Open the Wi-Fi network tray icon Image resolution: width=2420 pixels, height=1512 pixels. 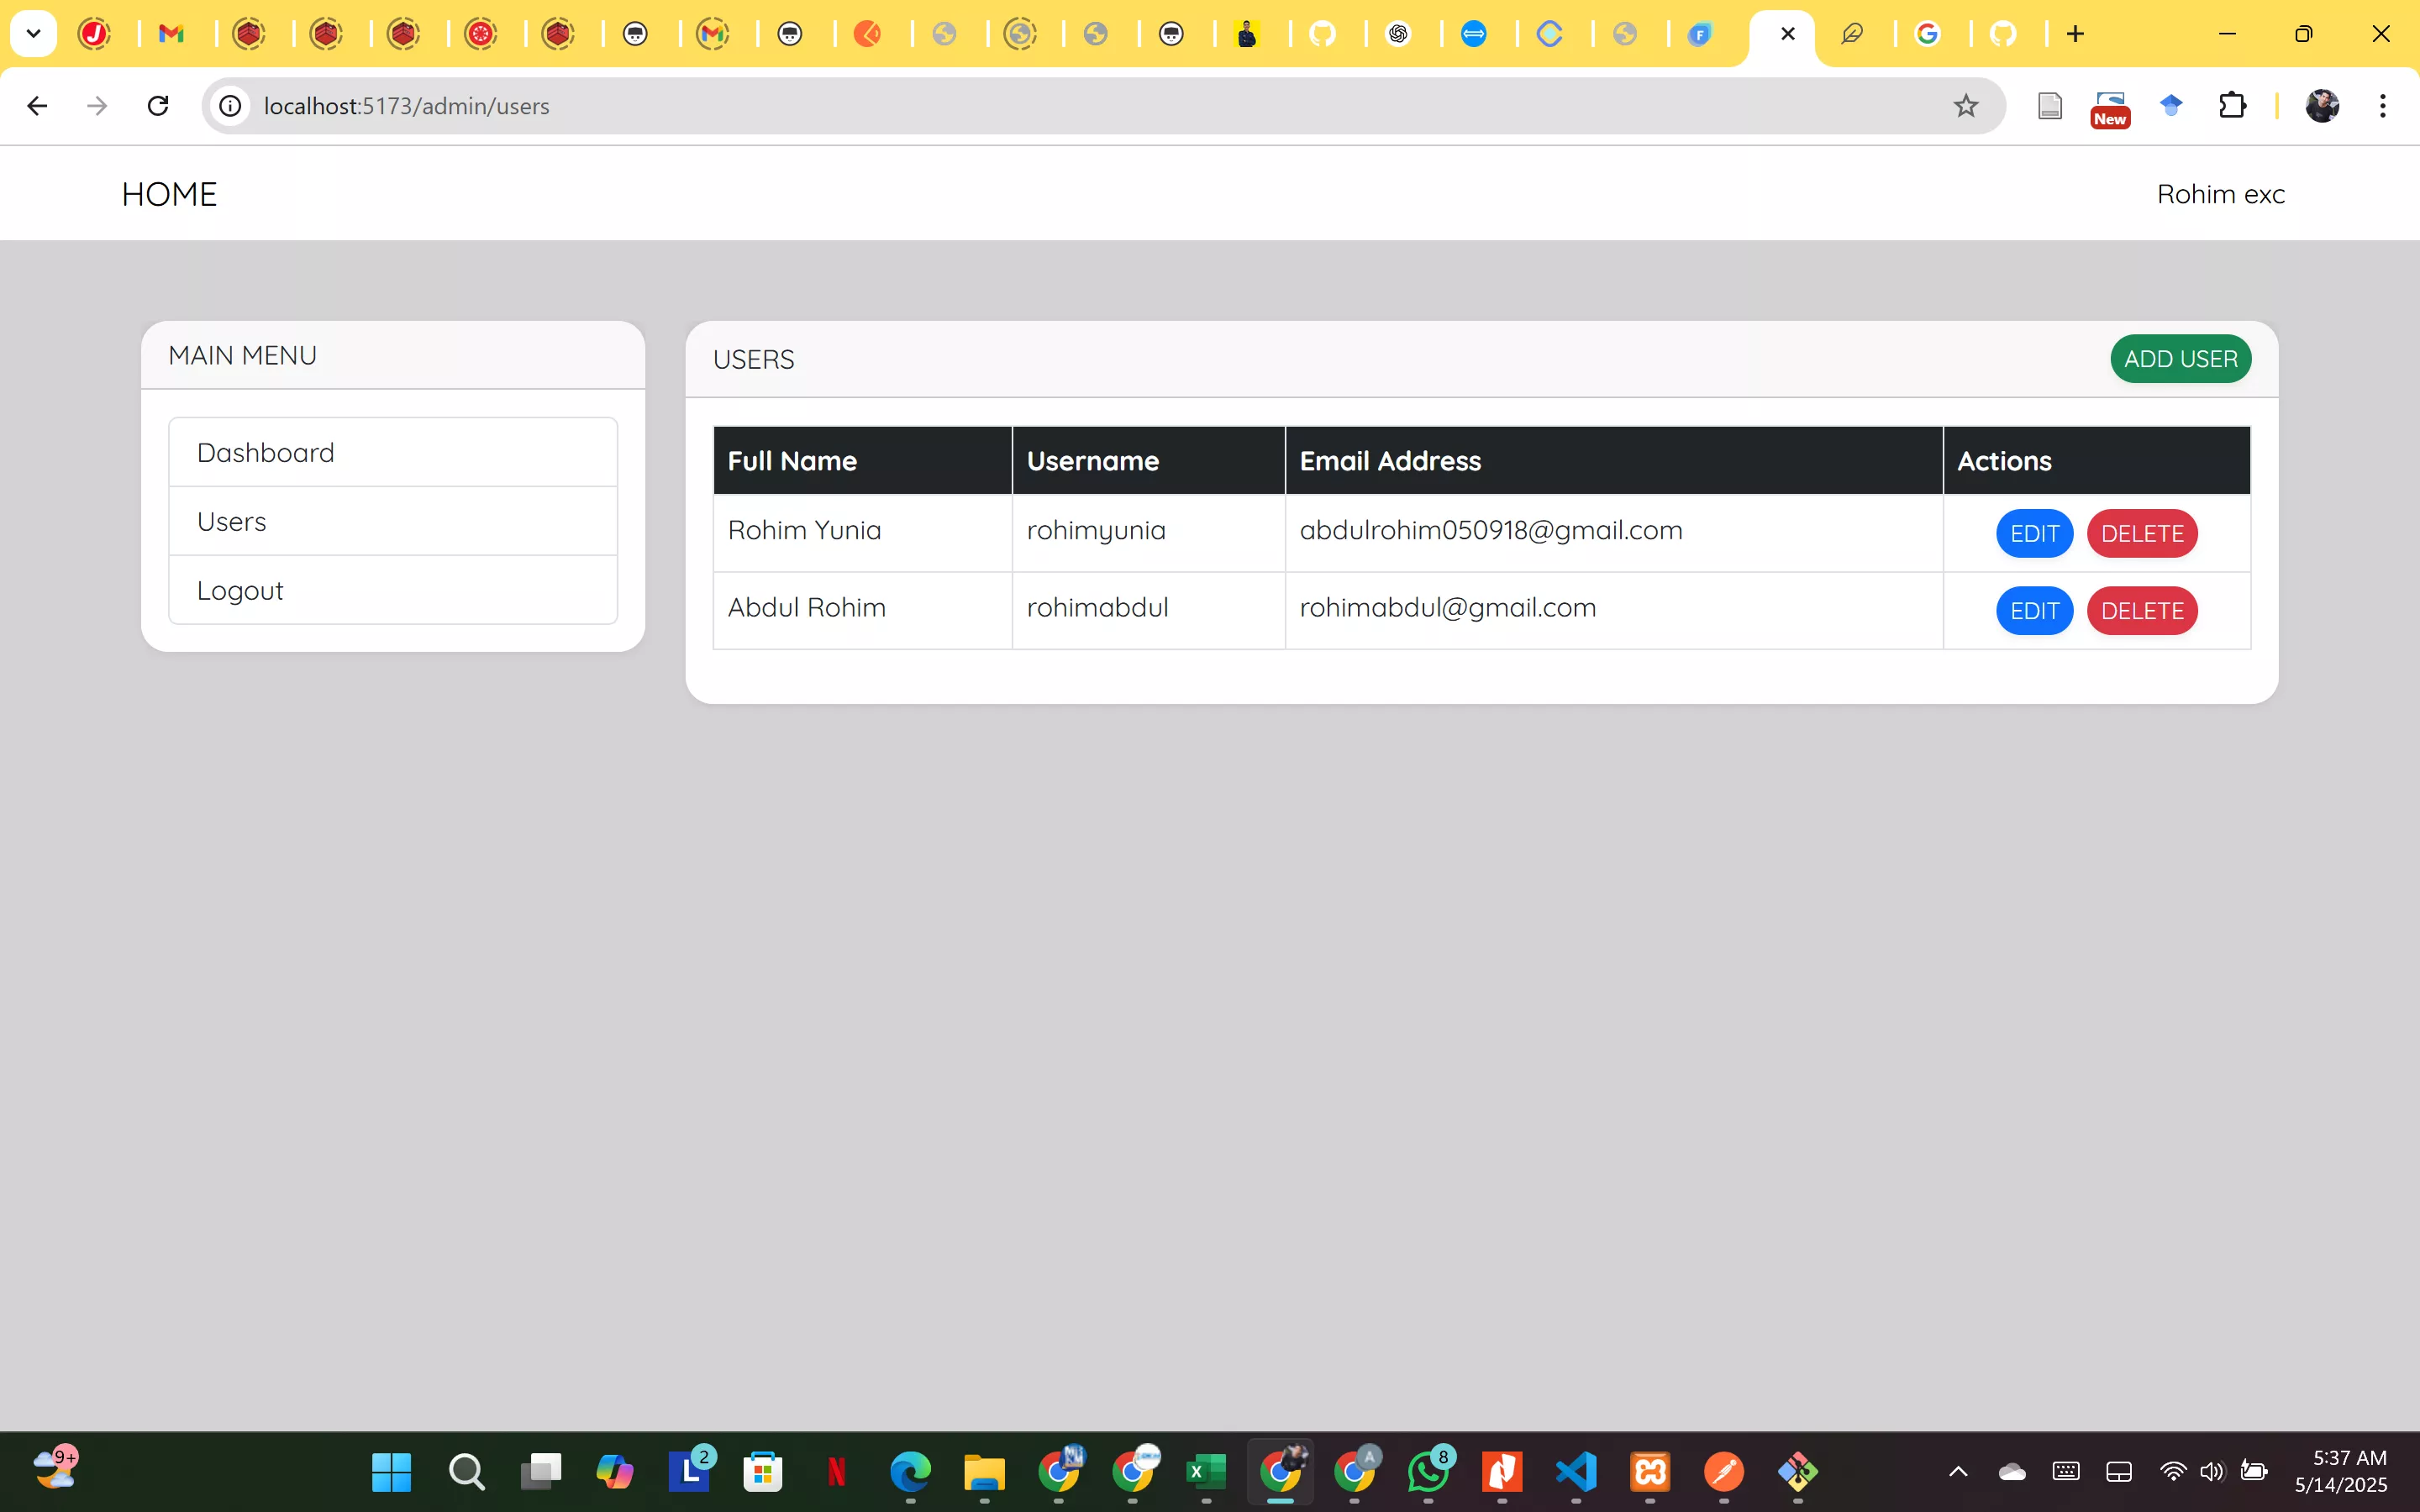(2172, 1471)
